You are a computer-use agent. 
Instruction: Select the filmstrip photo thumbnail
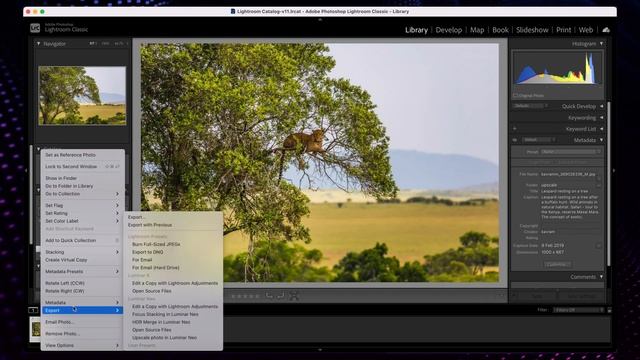pyautogui.click(x=36, y=329)
